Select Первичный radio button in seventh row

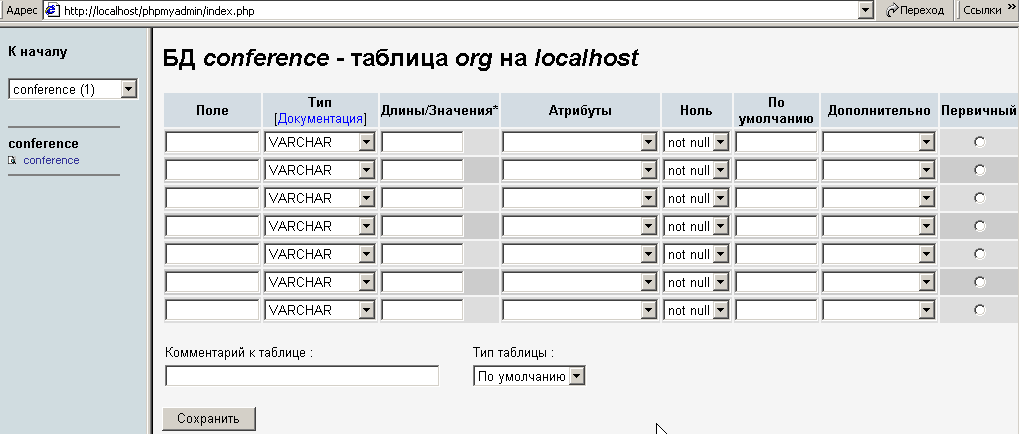979,310
